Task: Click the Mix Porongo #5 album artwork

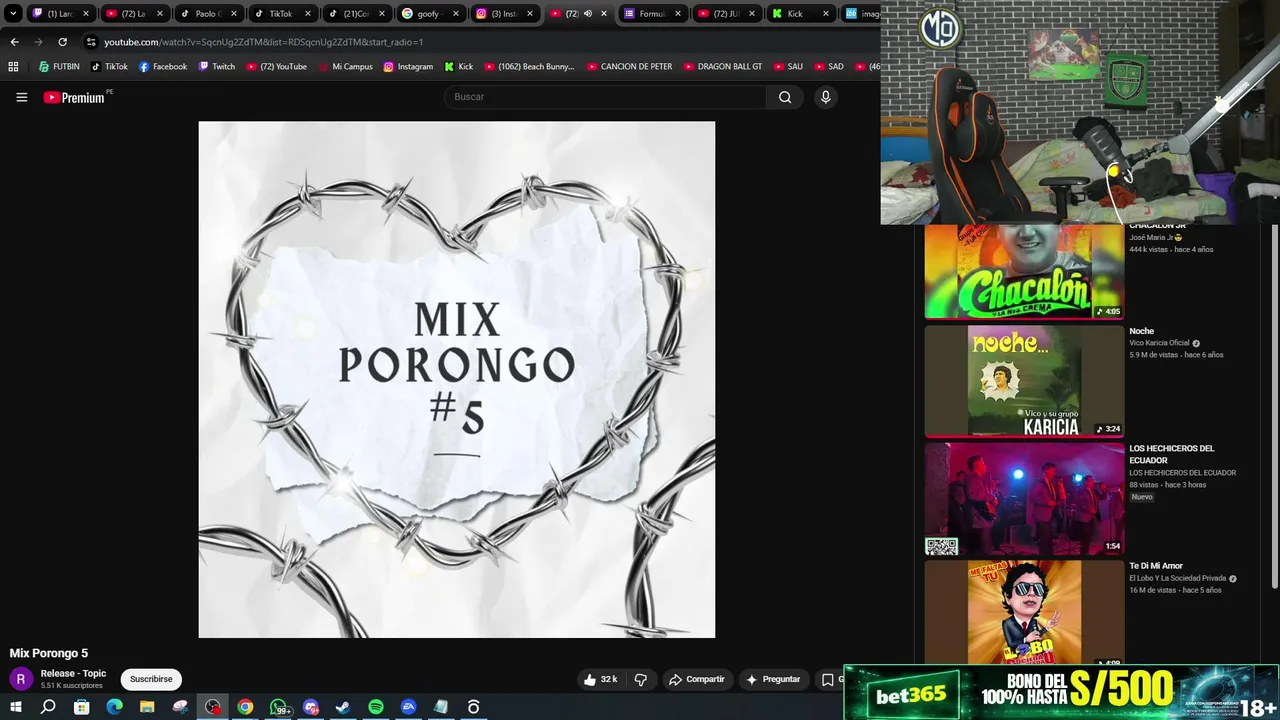Action: [x=457, y=380]
